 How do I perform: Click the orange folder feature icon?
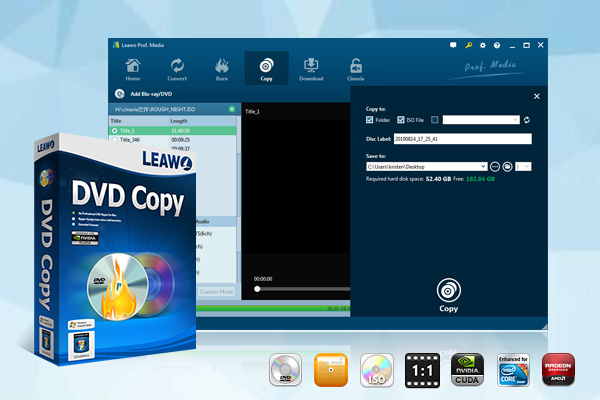pyautogui.click(x=331, y=370)
